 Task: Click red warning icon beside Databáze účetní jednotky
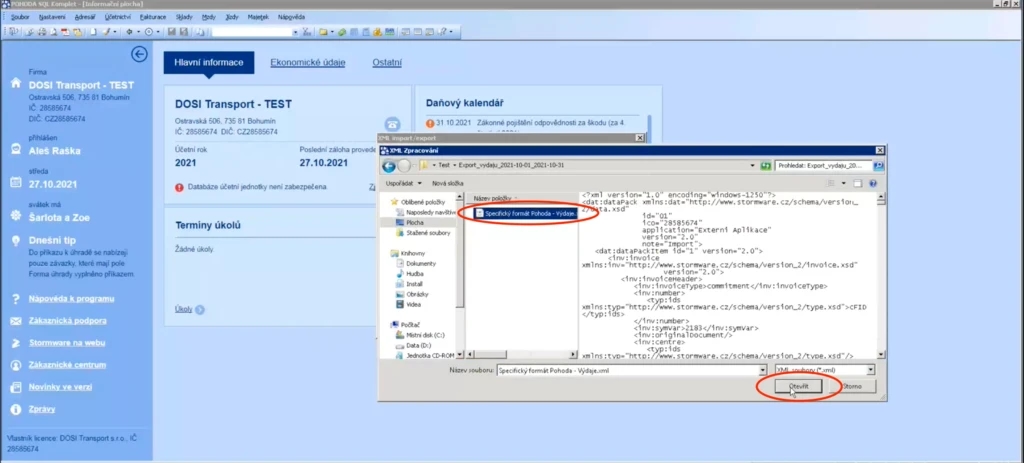(x=179, y=187)
